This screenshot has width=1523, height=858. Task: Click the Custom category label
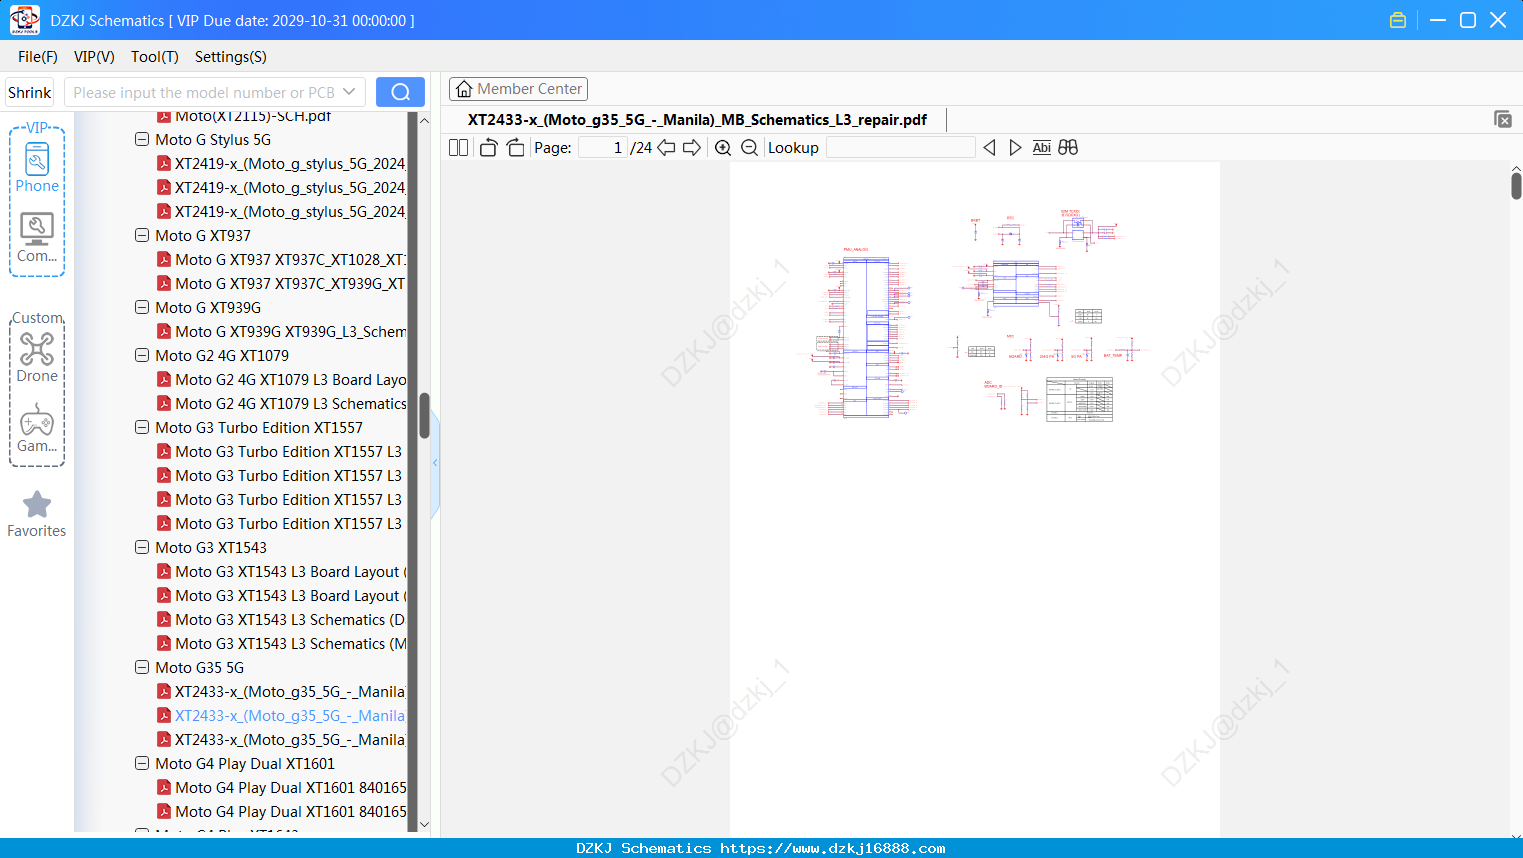pyautogui.click(x=38, y=318)
